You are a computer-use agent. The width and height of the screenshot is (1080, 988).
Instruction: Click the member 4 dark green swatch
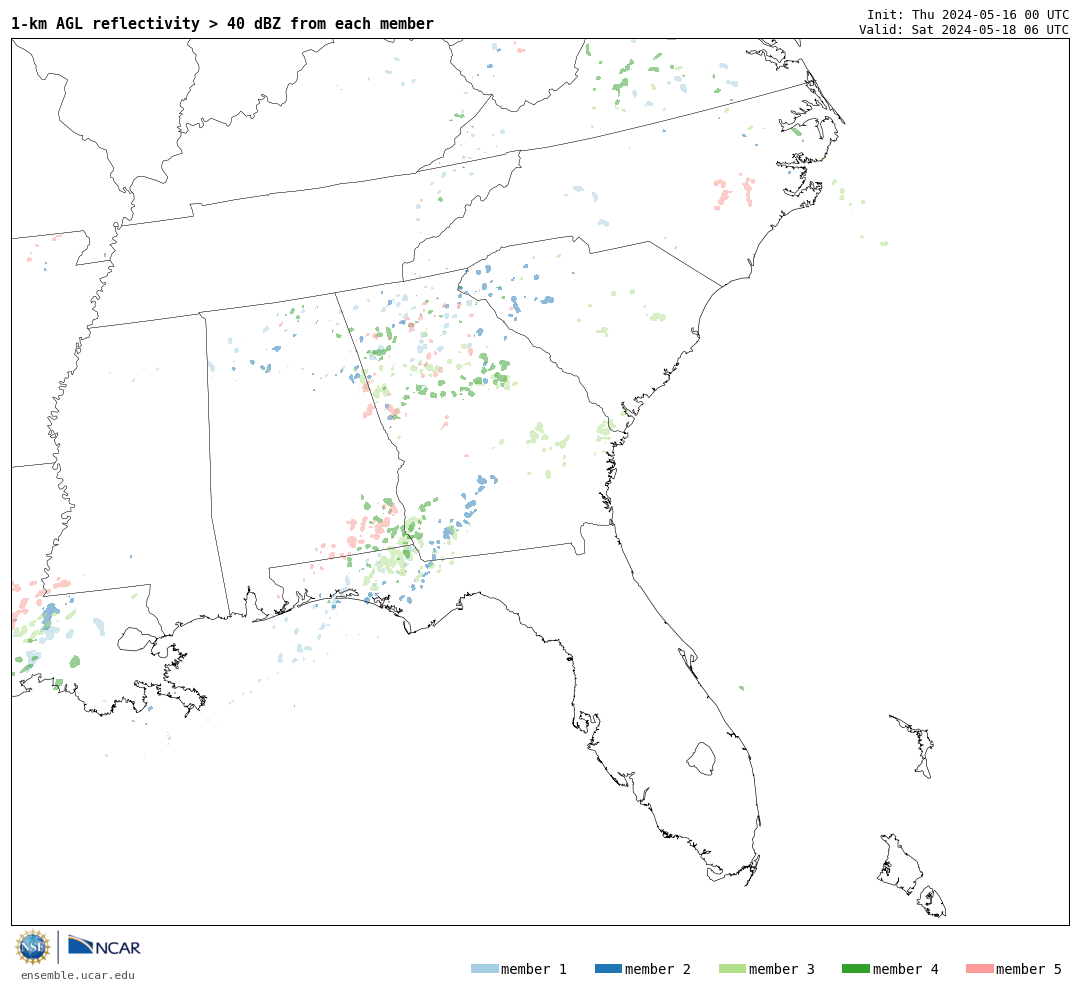click(x=855, y=969)
